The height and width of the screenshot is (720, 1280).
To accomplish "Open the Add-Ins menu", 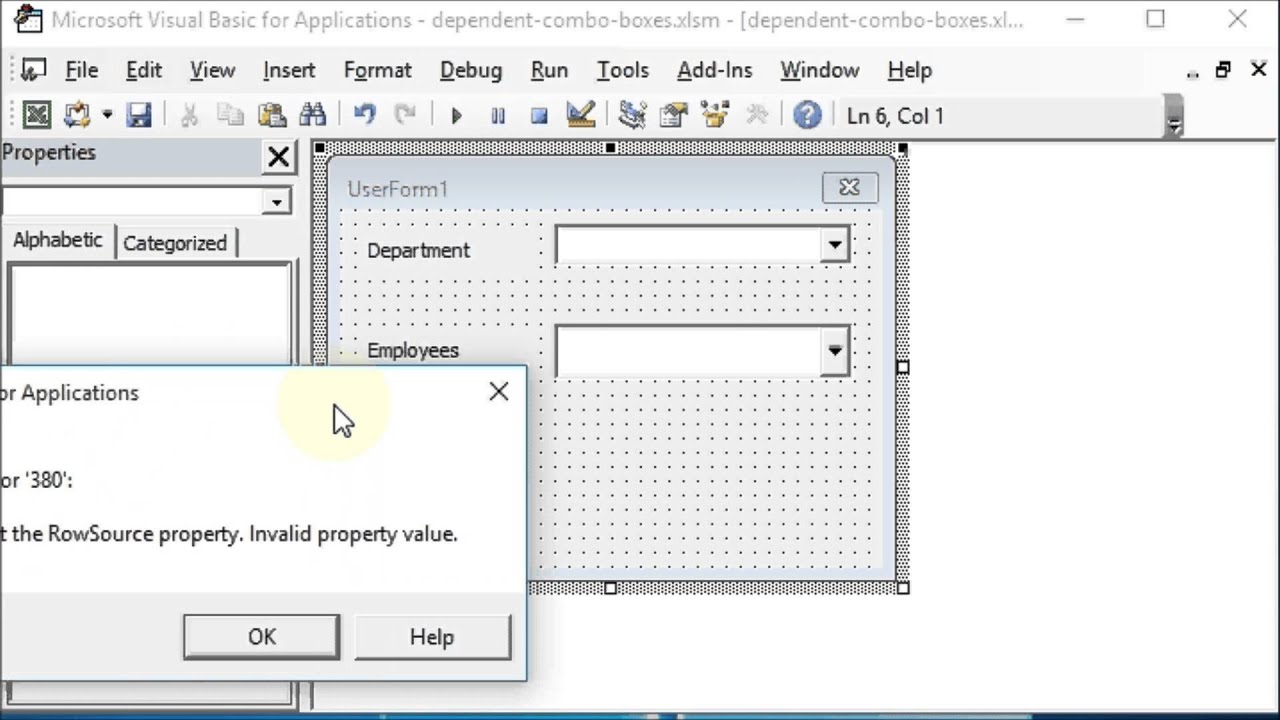I will (x=715, y=70).
